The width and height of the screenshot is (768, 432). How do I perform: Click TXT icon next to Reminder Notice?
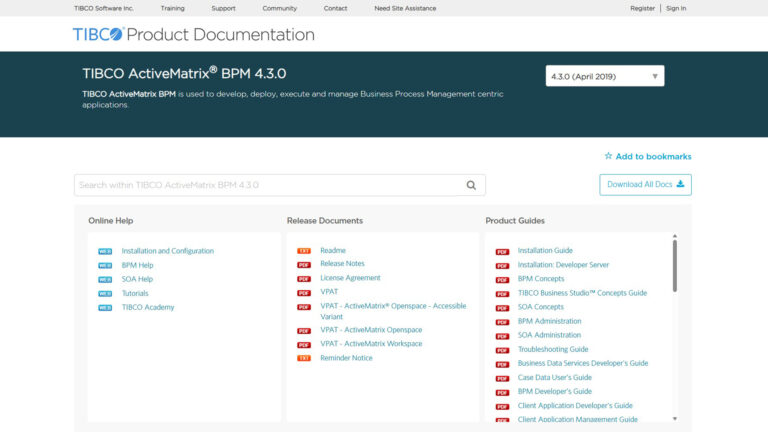click(304, 358)
